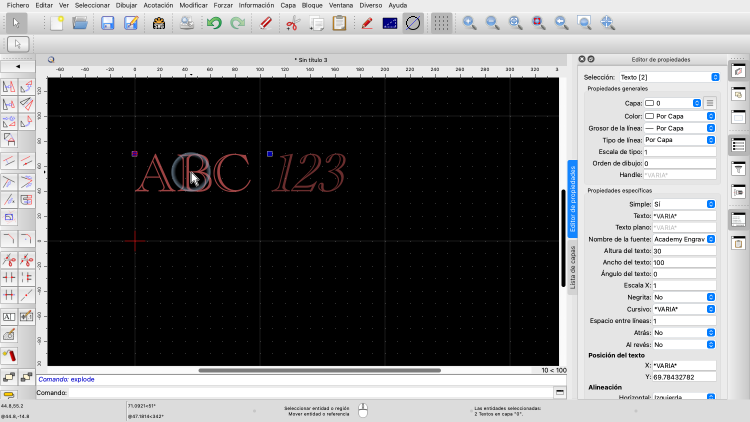Paste from clipboard icon in toolbar
Image resolution: width=750 pixels, height=422 pixels.
(339, 23)
